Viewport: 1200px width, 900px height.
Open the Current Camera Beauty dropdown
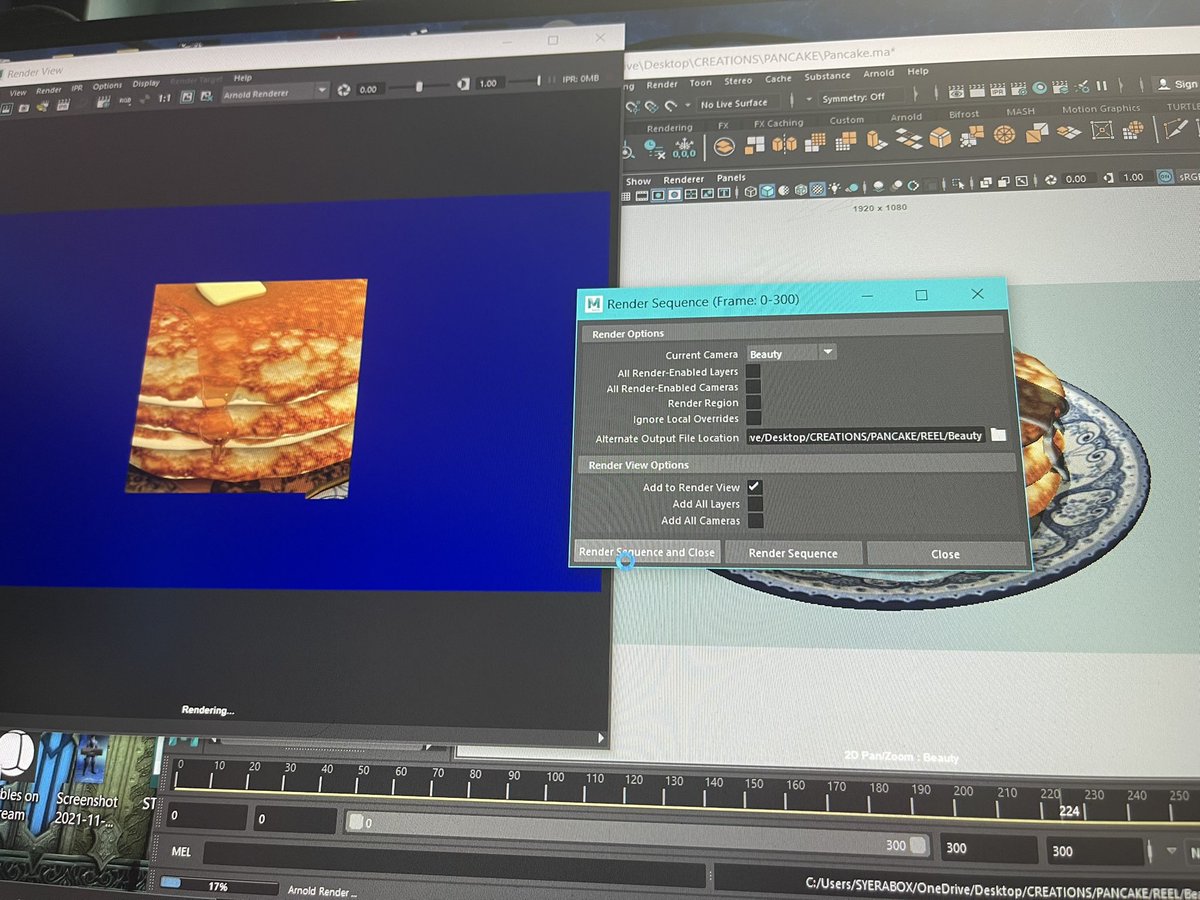791,353
